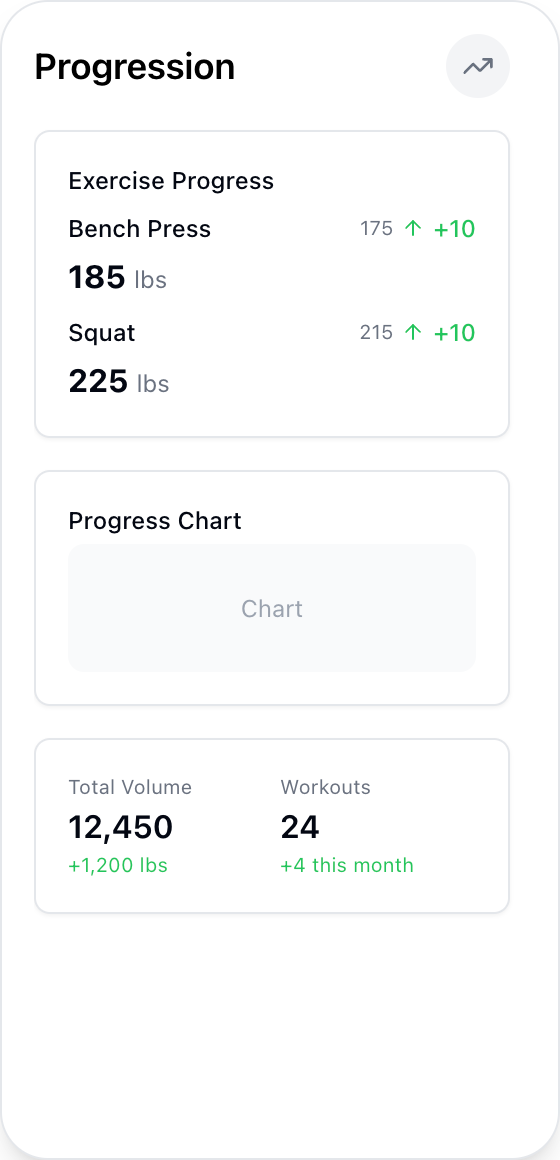Open the Total Volume 12,450 stat
560x1160 pixels.
[130, 826]
